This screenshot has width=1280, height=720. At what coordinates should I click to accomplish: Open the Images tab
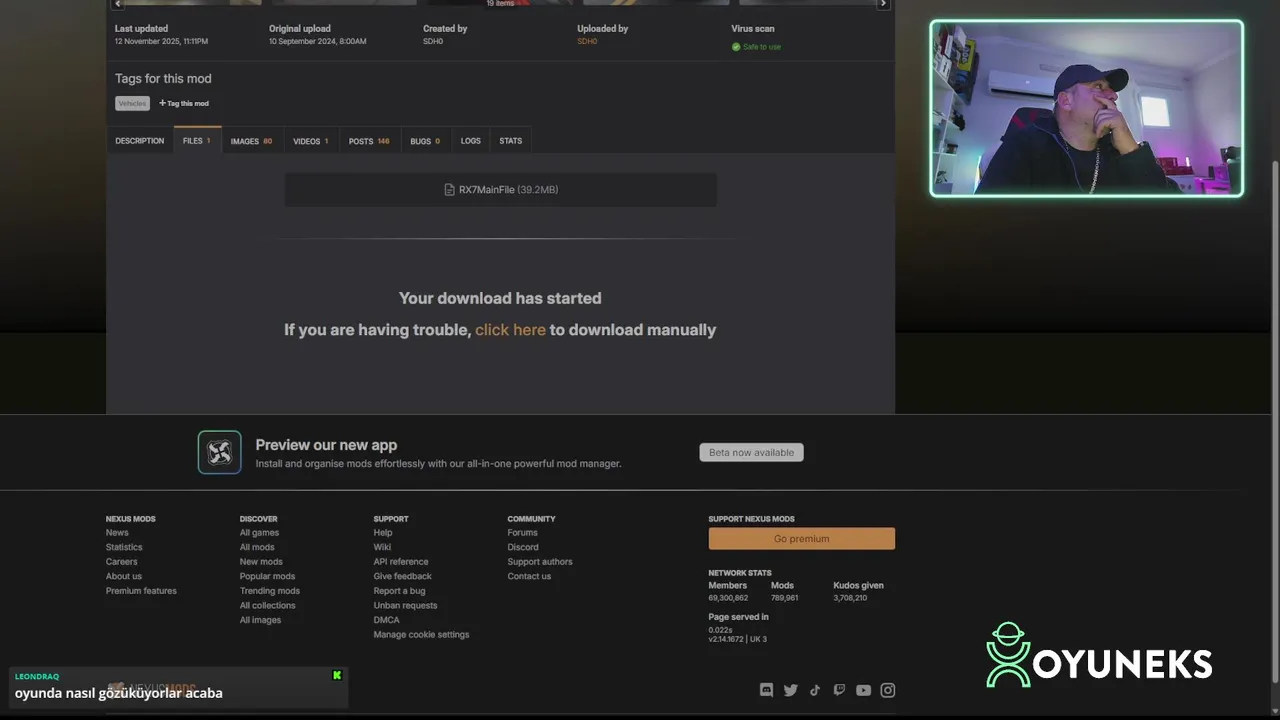click(251, 141)
